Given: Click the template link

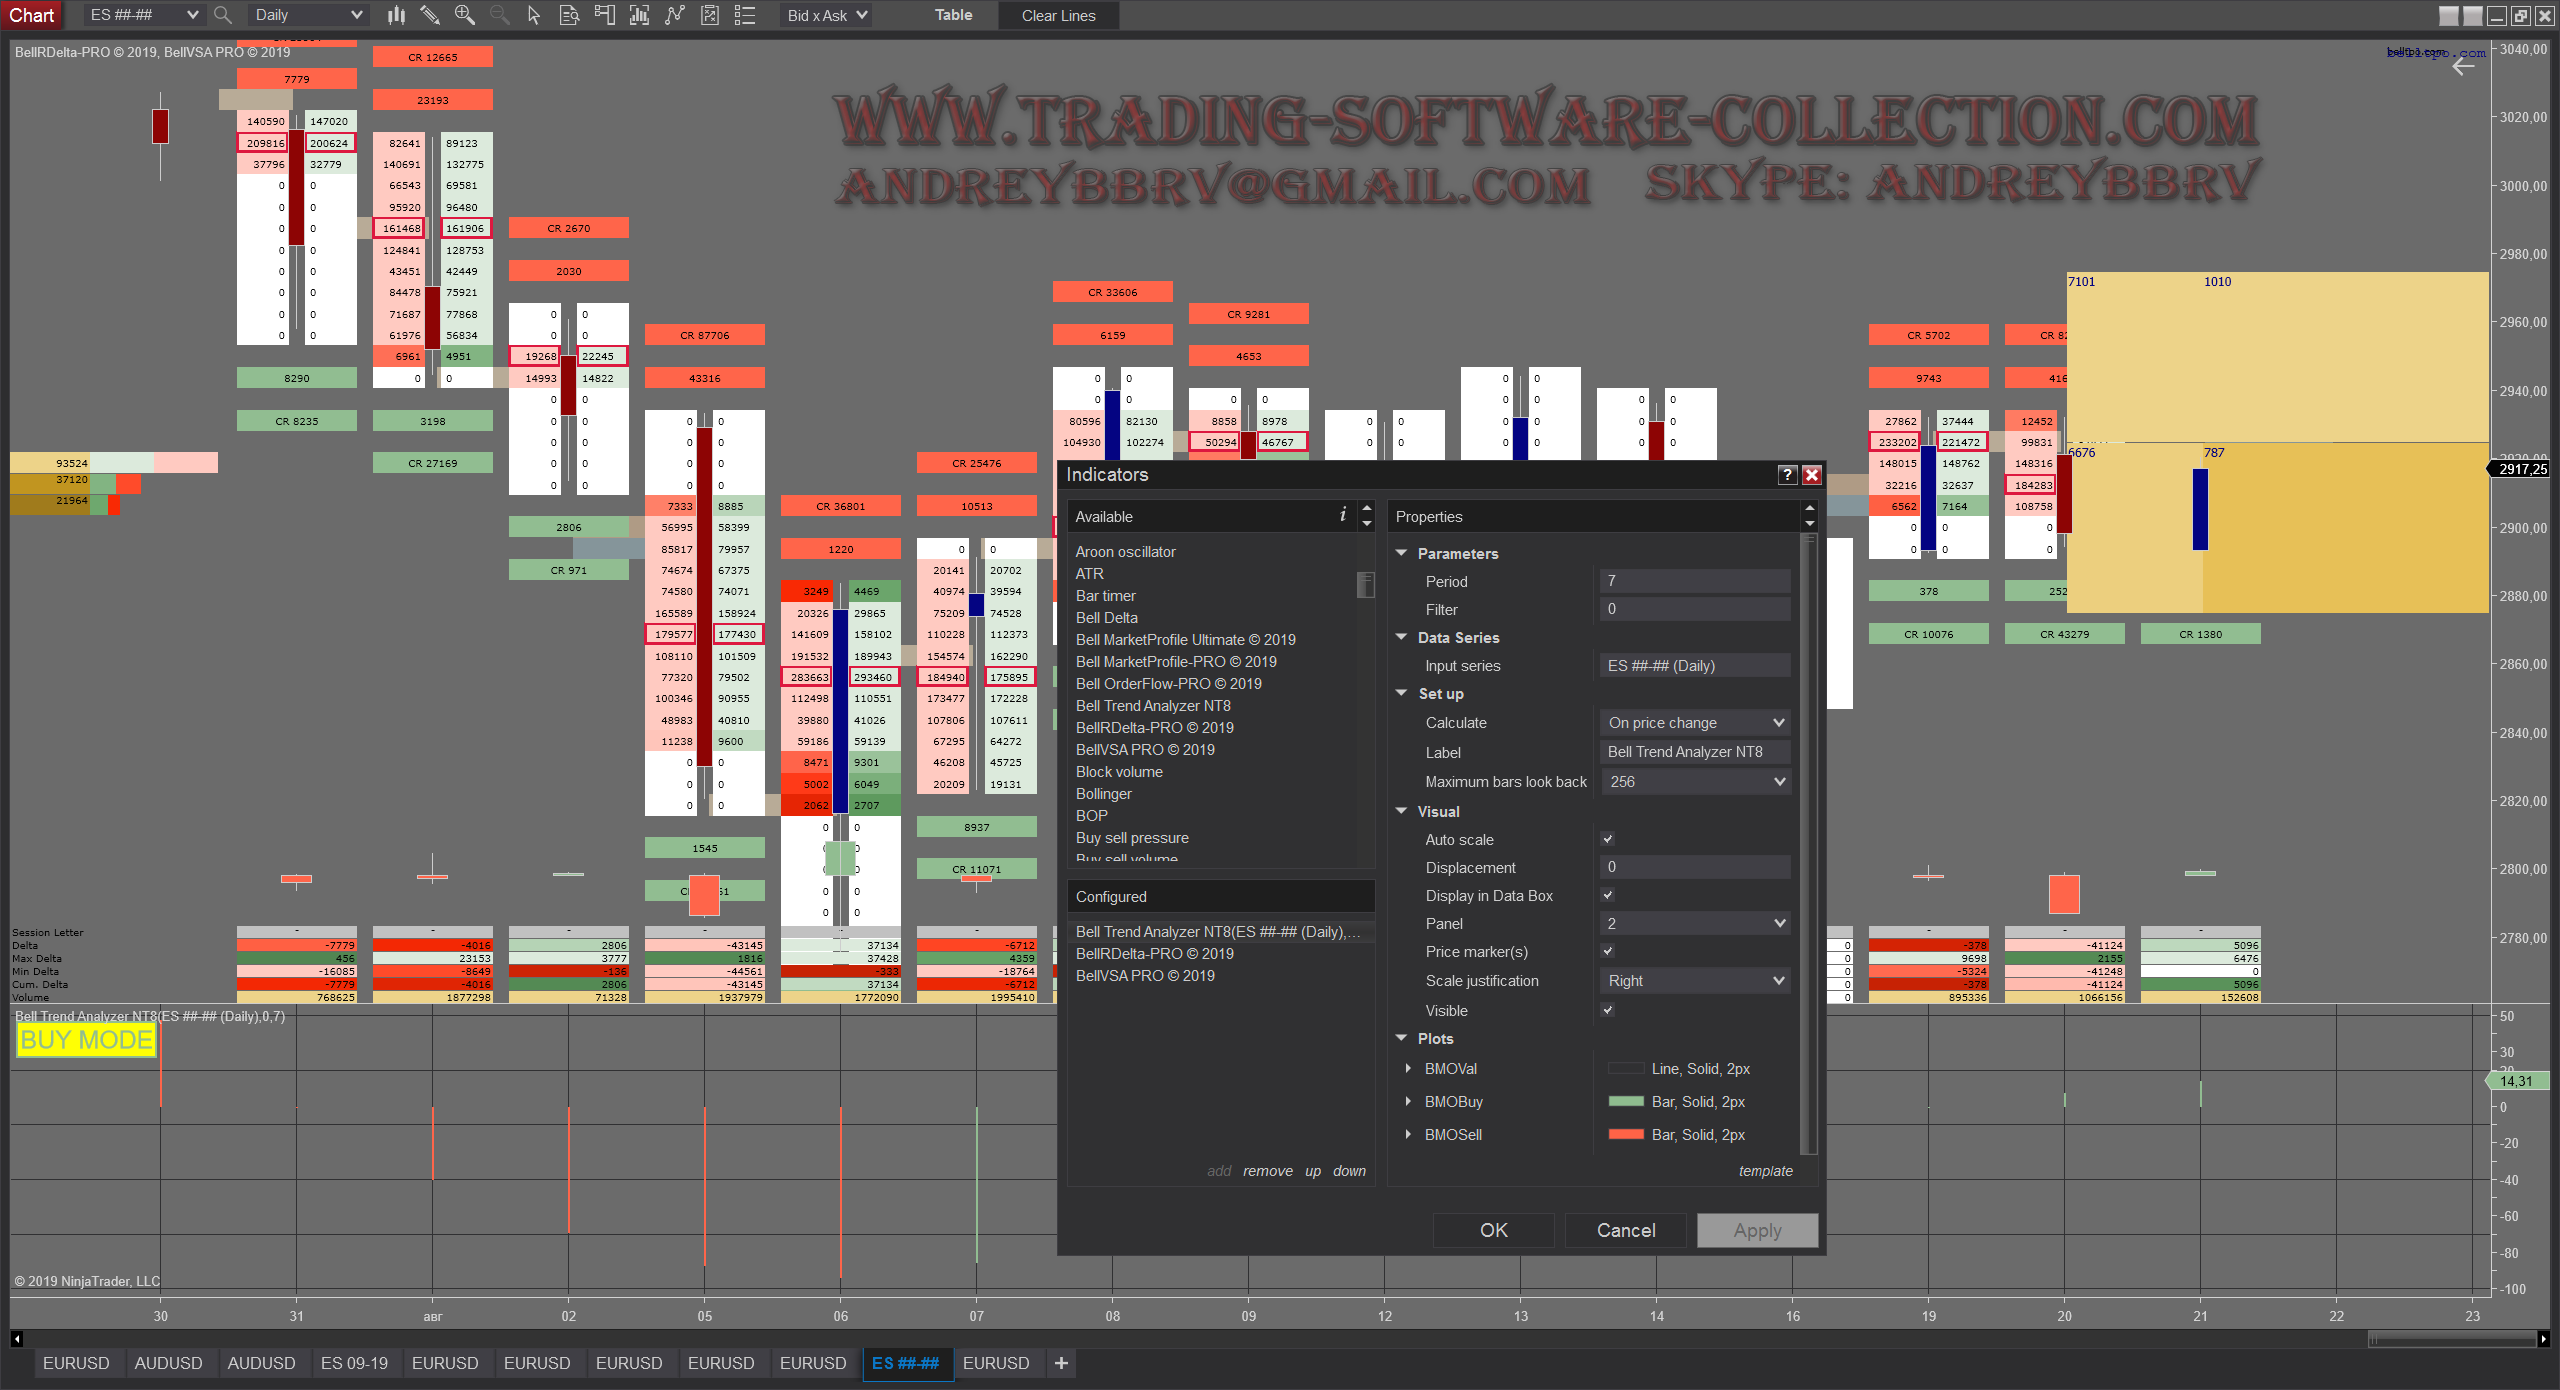Looking at the screenshot, I should click(x=1765, y=1171).
